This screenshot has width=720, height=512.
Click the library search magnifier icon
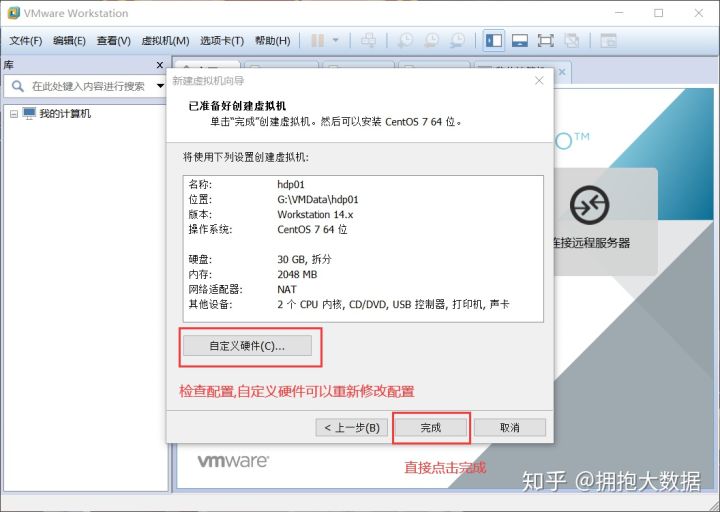17,86
